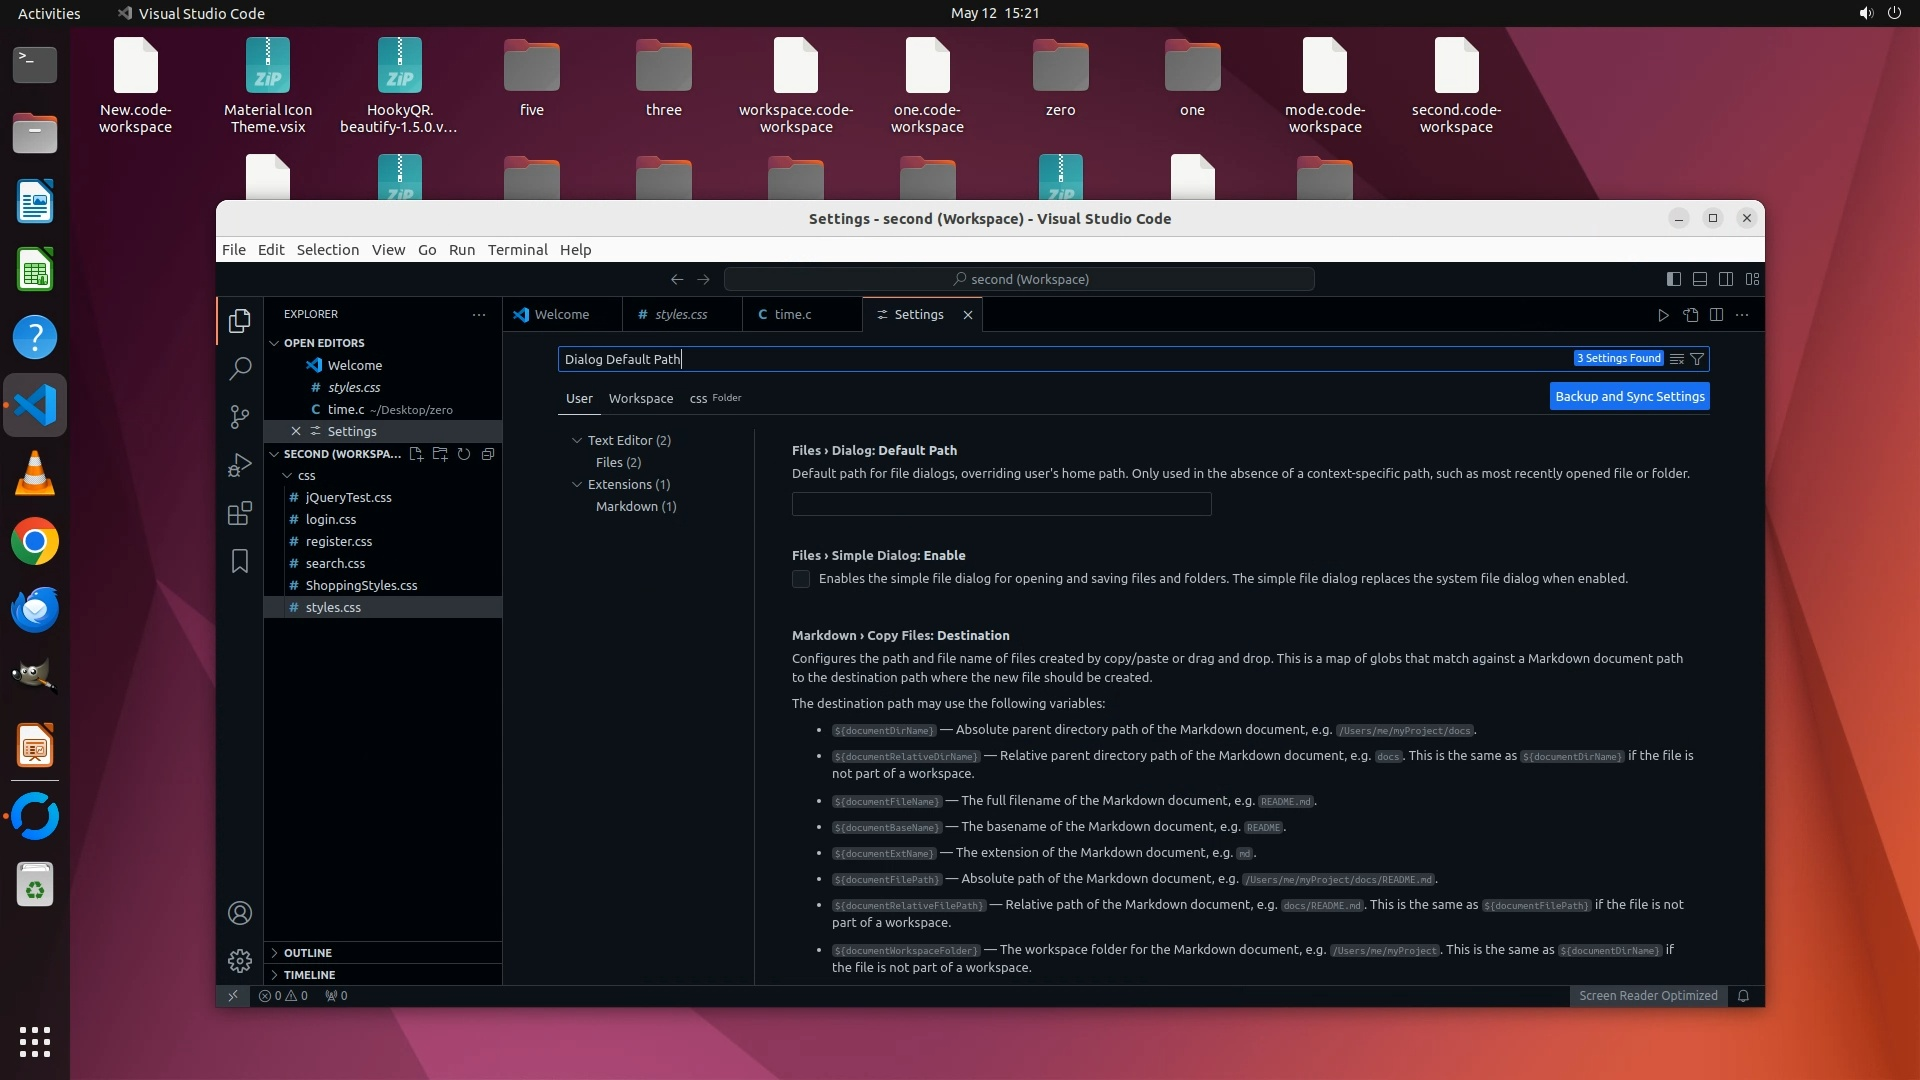
Task: Open Run and Debug view
Action: pyautogui.click(x=239, y=465)
